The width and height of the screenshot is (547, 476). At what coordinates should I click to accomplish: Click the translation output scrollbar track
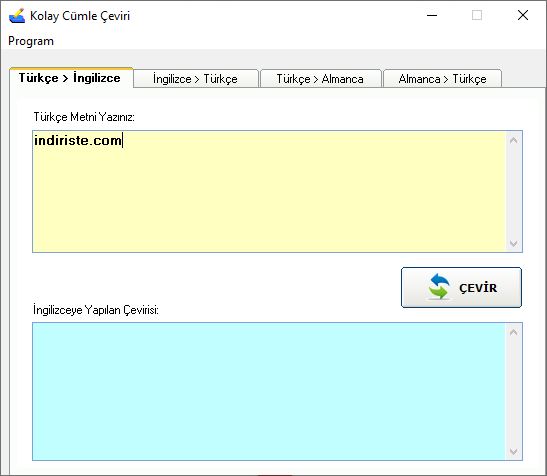click(x=514, y=392)
